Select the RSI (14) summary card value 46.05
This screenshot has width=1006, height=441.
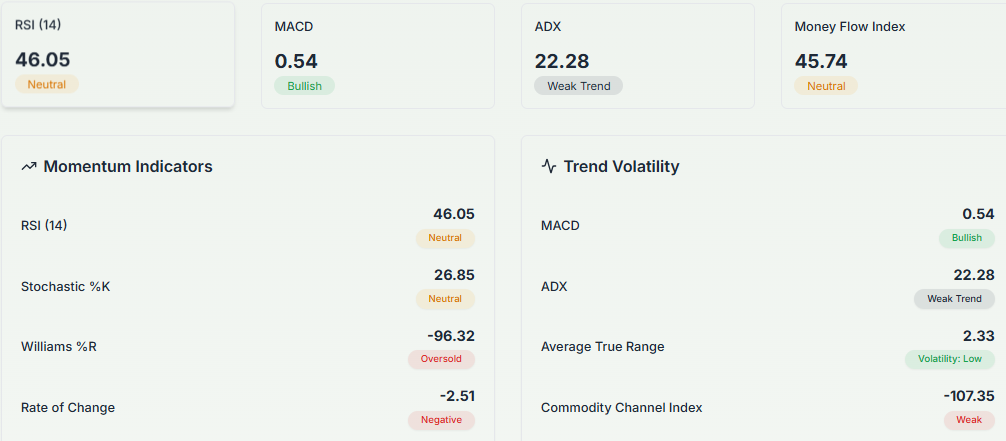43,60
